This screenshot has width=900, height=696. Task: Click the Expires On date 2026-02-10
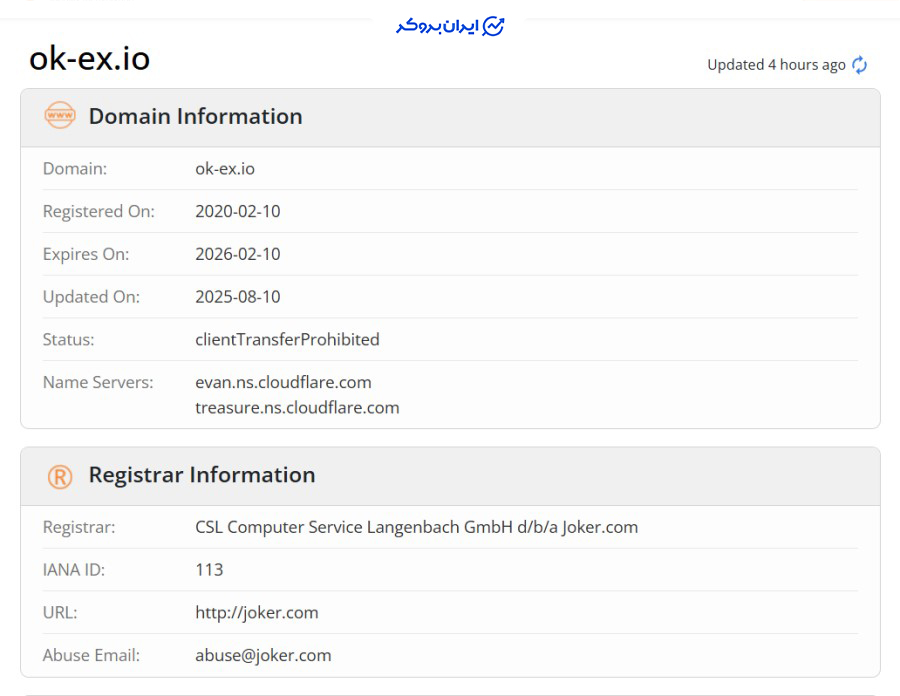[237, 254]
